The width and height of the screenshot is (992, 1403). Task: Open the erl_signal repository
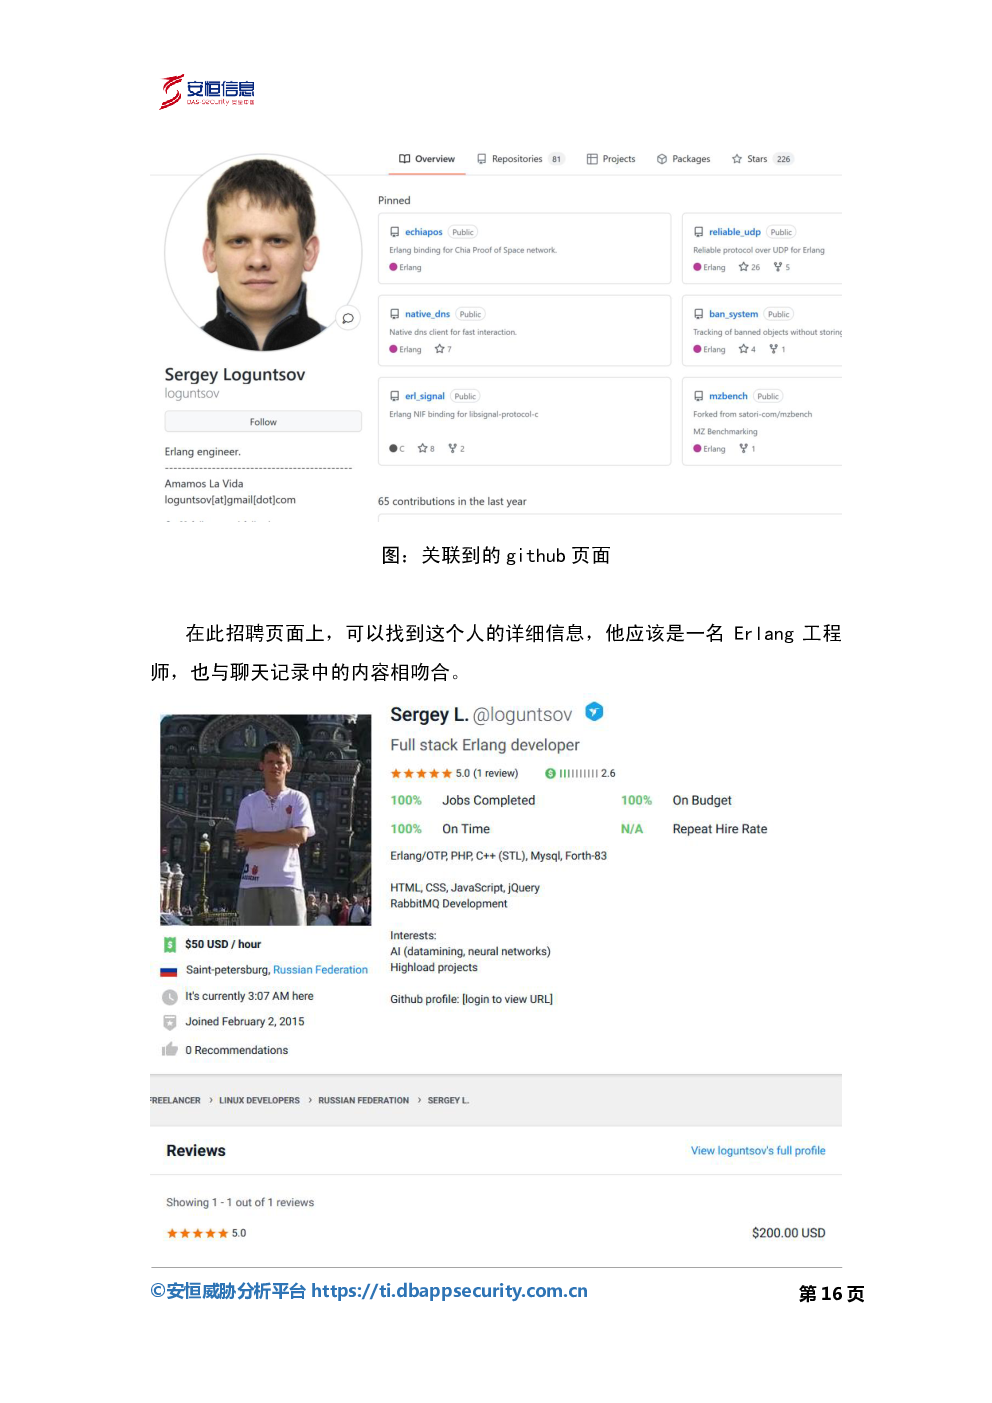[424, 396]
